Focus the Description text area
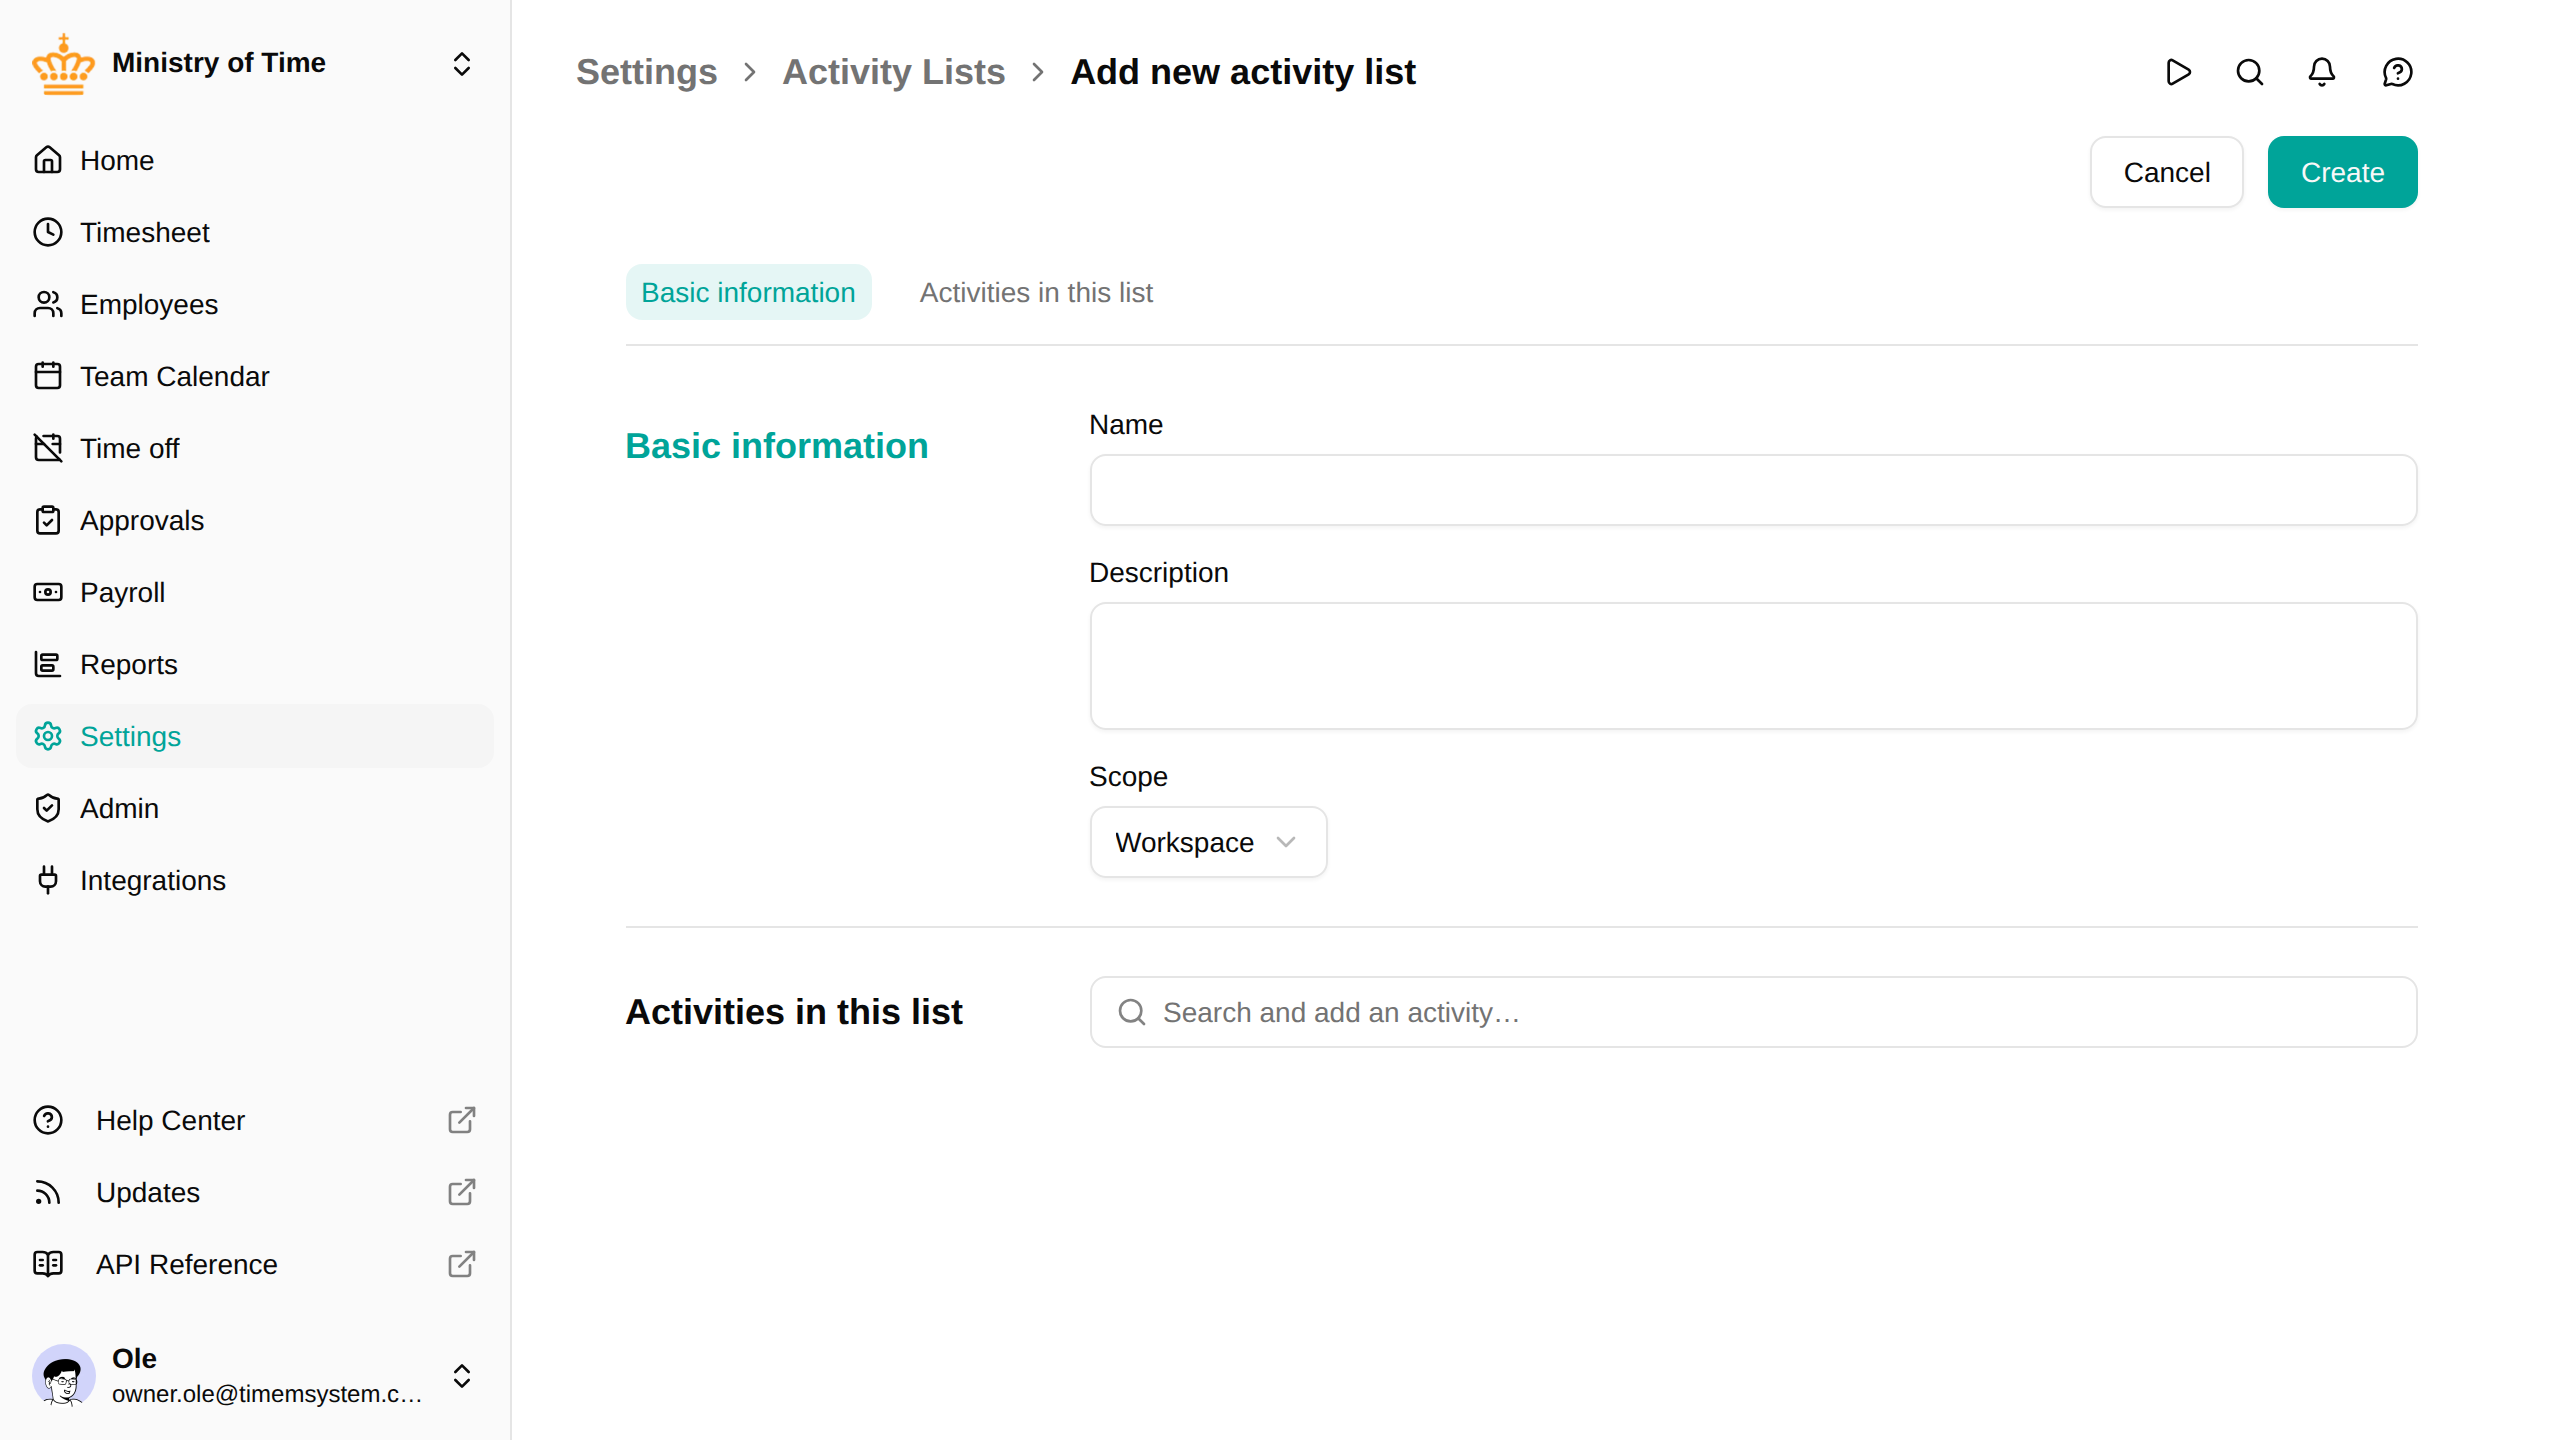The width and height of the screenshot is (2560, 1440). click(x=1753, y=666)
